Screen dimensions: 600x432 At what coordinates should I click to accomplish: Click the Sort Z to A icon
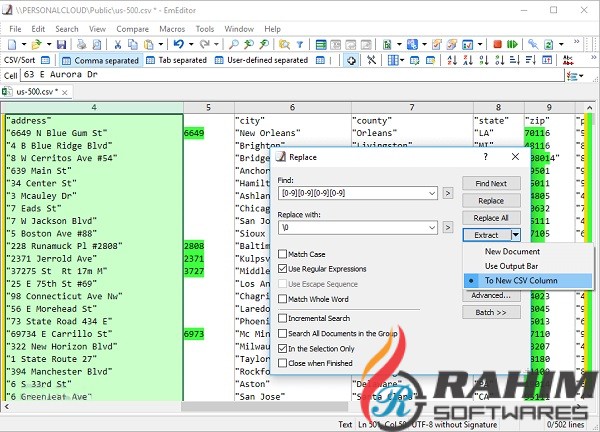[468, 60]
